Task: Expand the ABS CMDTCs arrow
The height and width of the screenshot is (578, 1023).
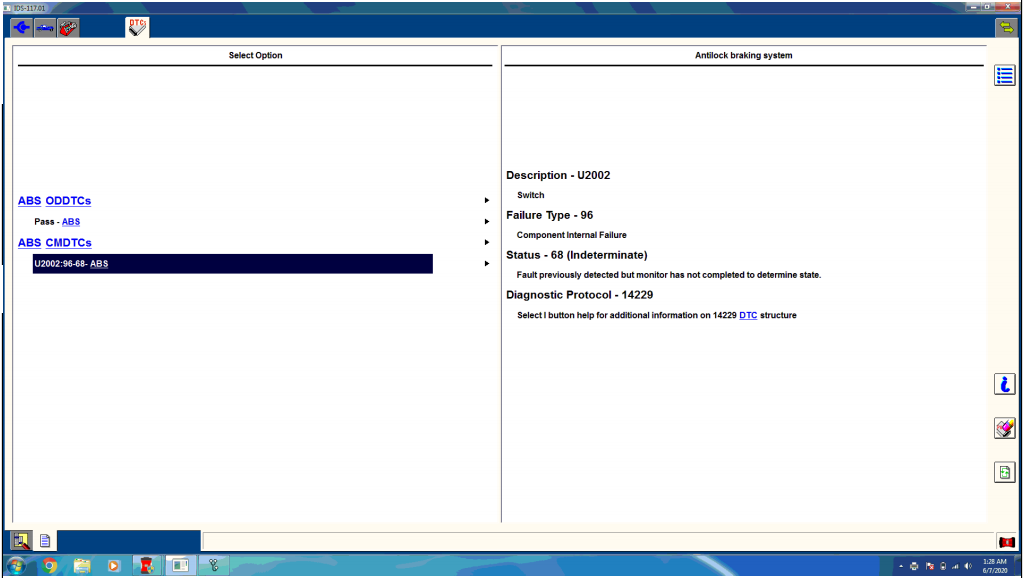Action: (487, 243)
